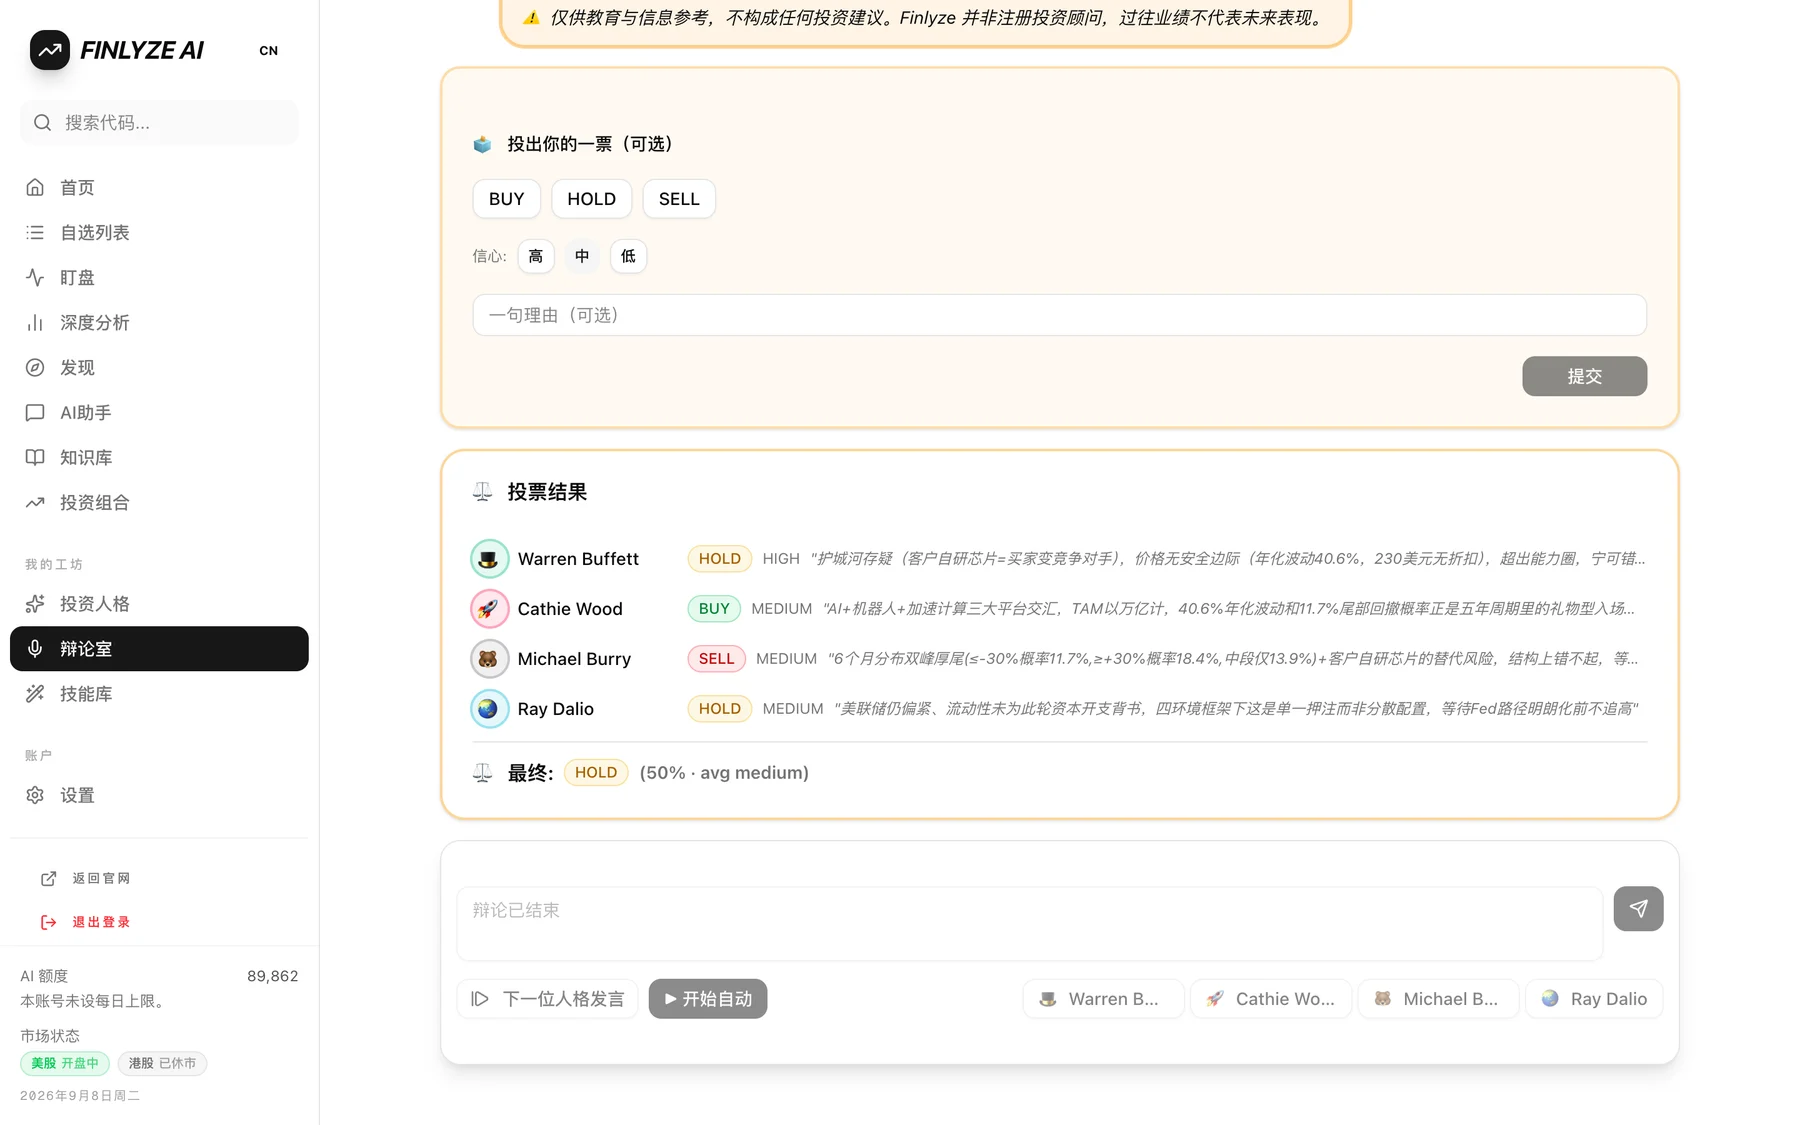Open 首页 in the sidebar
This screenshot has height=1125, width=1800.
(159, 187)
